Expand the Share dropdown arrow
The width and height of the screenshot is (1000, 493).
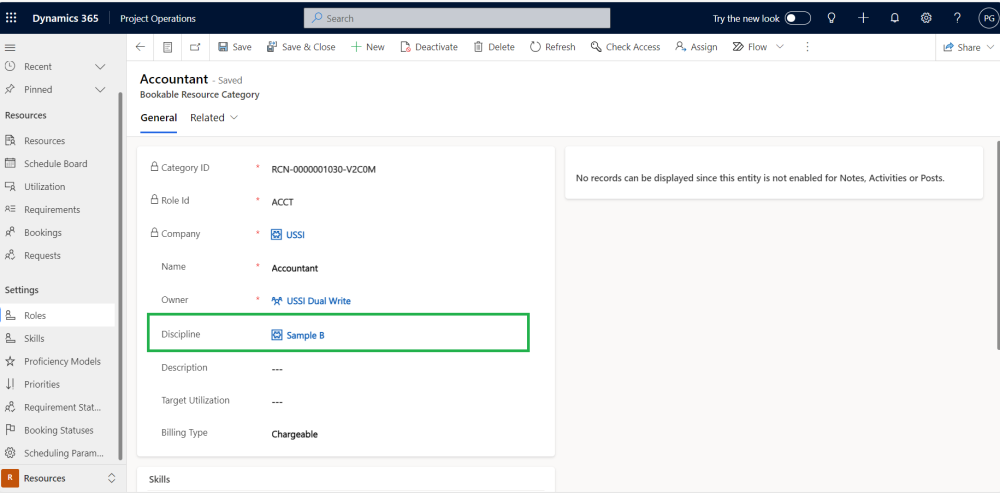tap(990, 47)
